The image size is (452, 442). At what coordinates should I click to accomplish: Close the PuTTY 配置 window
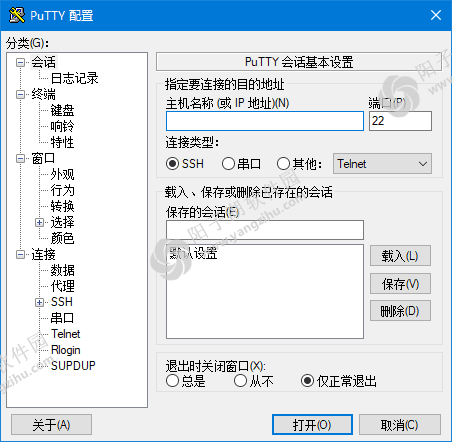(436, 15)
